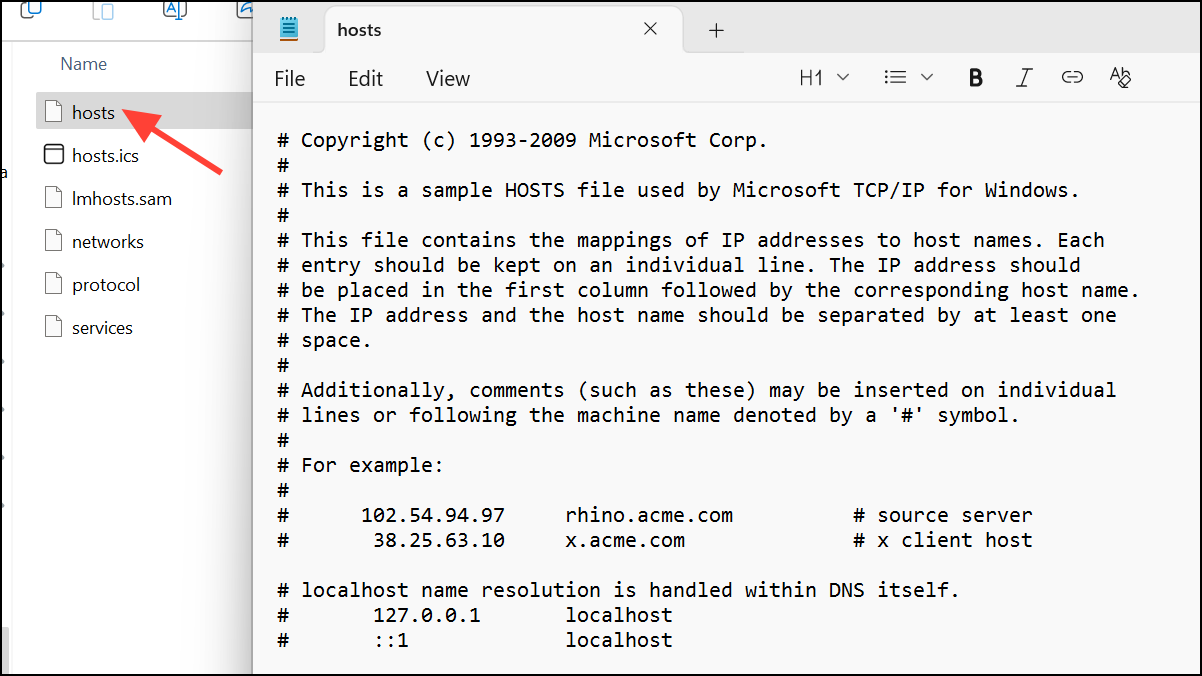Image resolution: width=1202 pixels, height=676 pixels.
Task: Select the hosts.ics file
Action: tap(105, 156)
